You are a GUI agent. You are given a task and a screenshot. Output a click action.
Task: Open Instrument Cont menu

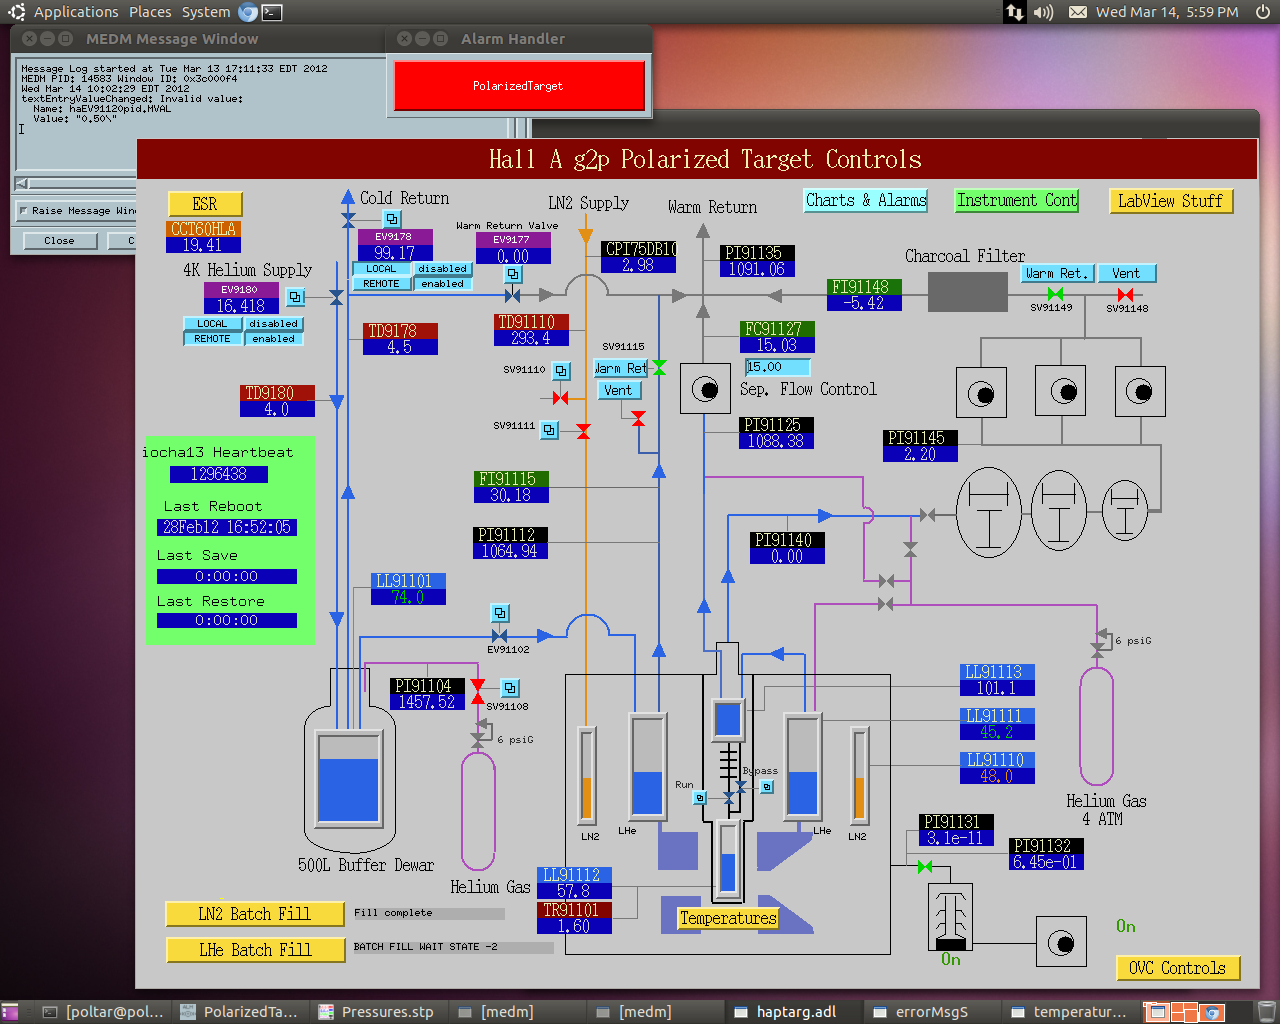(x=1017, y=200)
